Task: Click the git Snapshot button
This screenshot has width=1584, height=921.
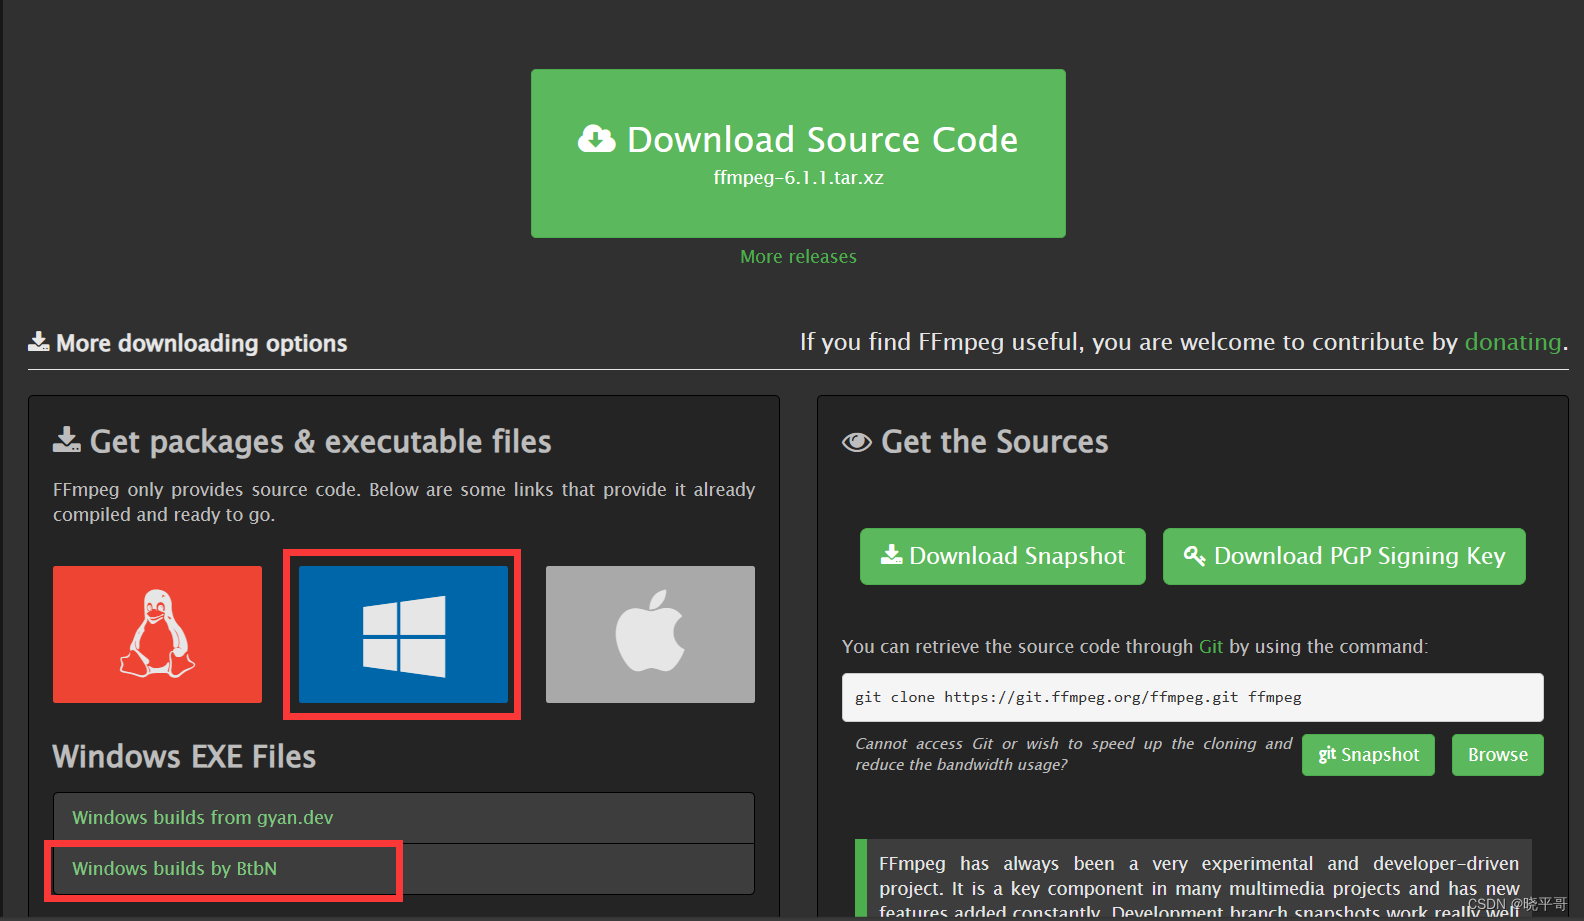Action: 1368,755
